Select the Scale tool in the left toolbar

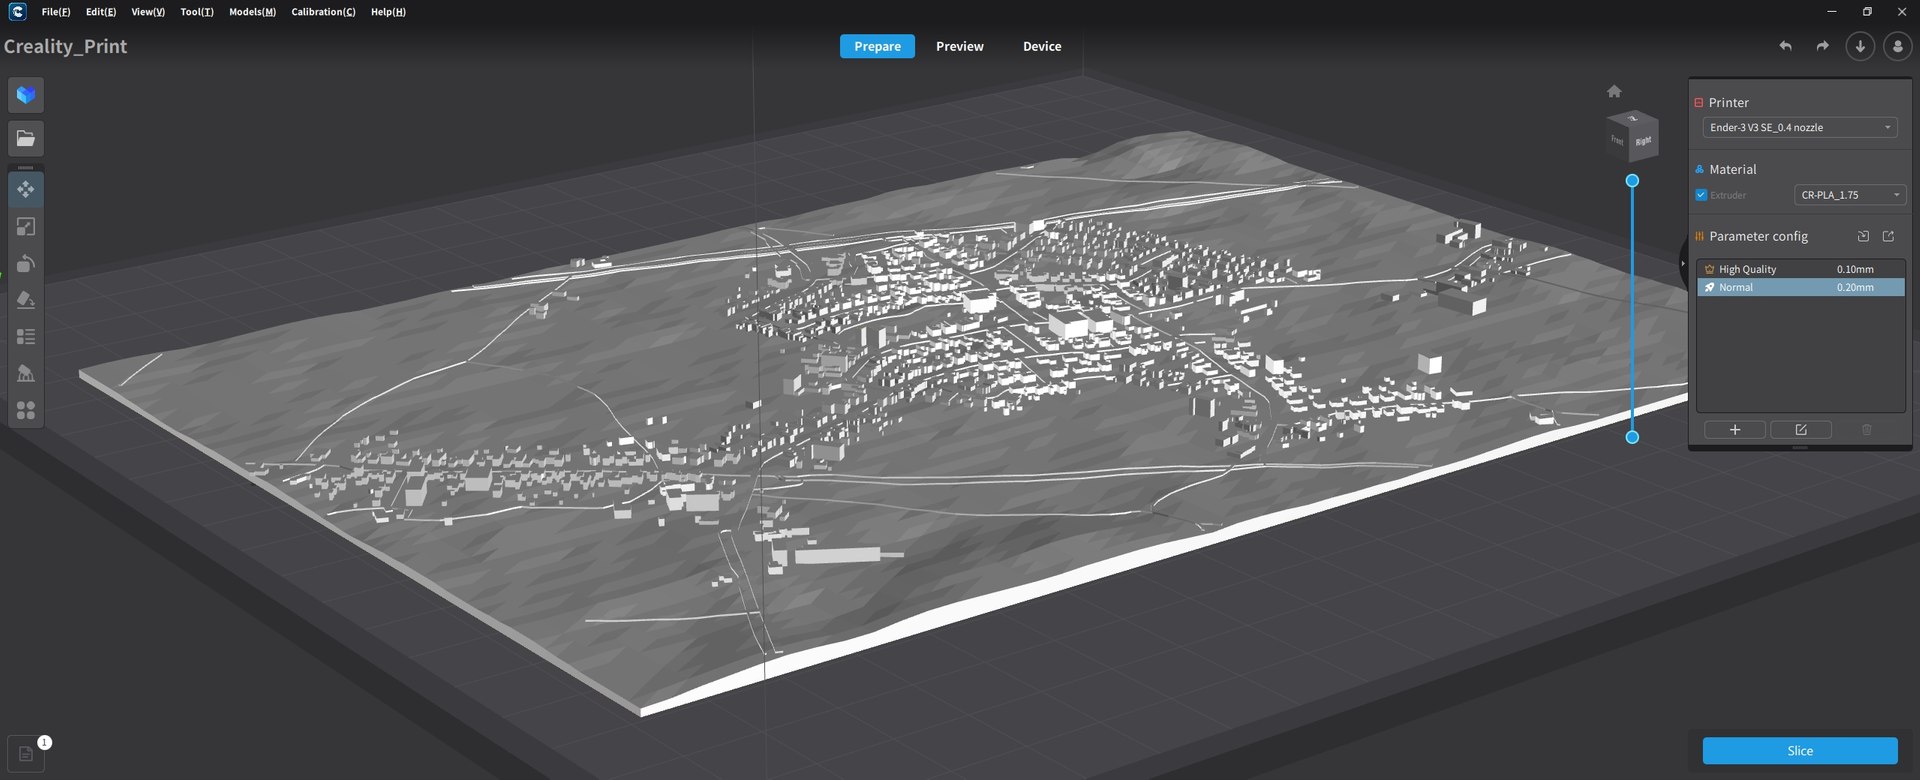pos(26,227)
